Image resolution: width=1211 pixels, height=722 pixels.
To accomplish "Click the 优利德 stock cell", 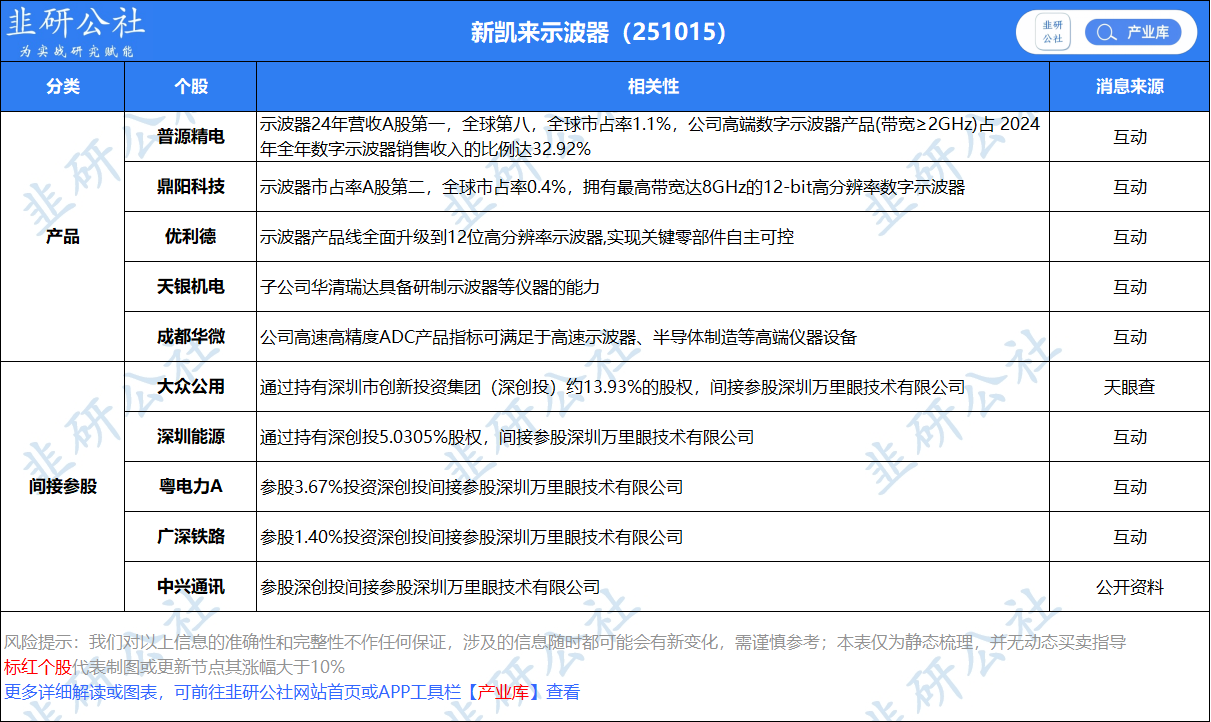I will [190, 237].
